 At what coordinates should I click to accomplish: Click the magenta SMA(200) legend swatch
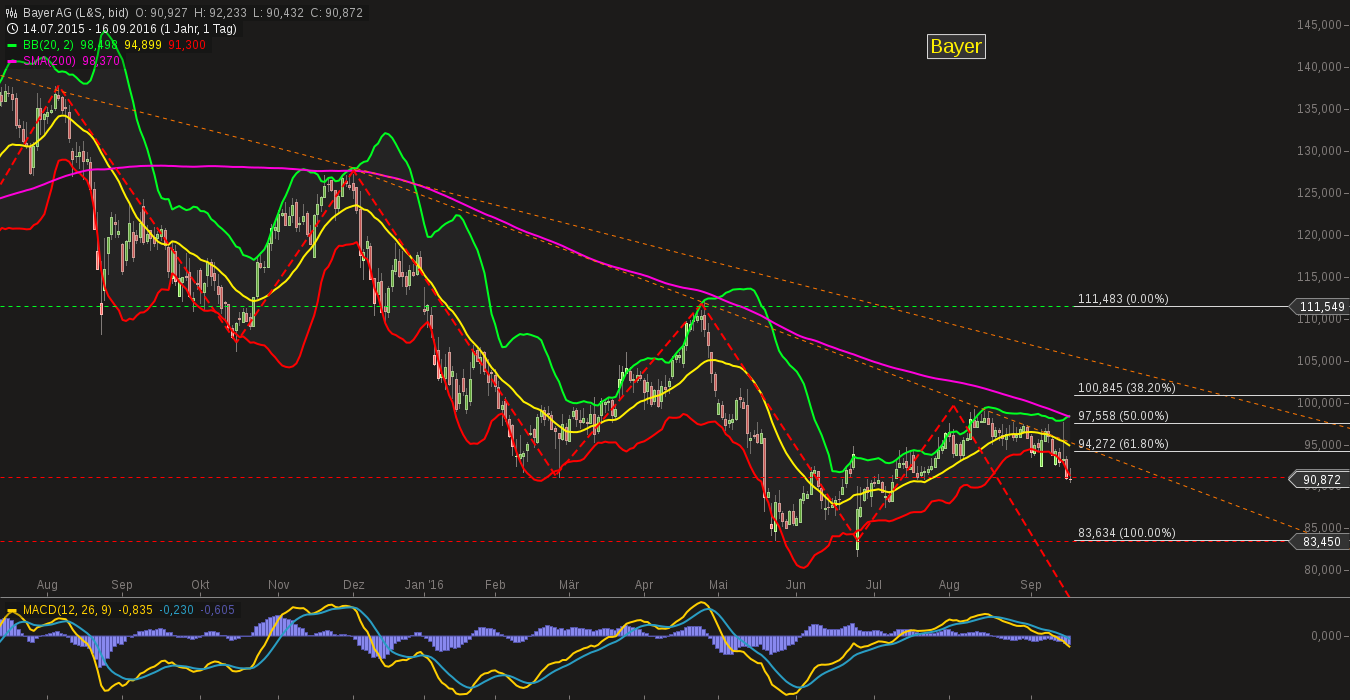(x=12, y=61)
